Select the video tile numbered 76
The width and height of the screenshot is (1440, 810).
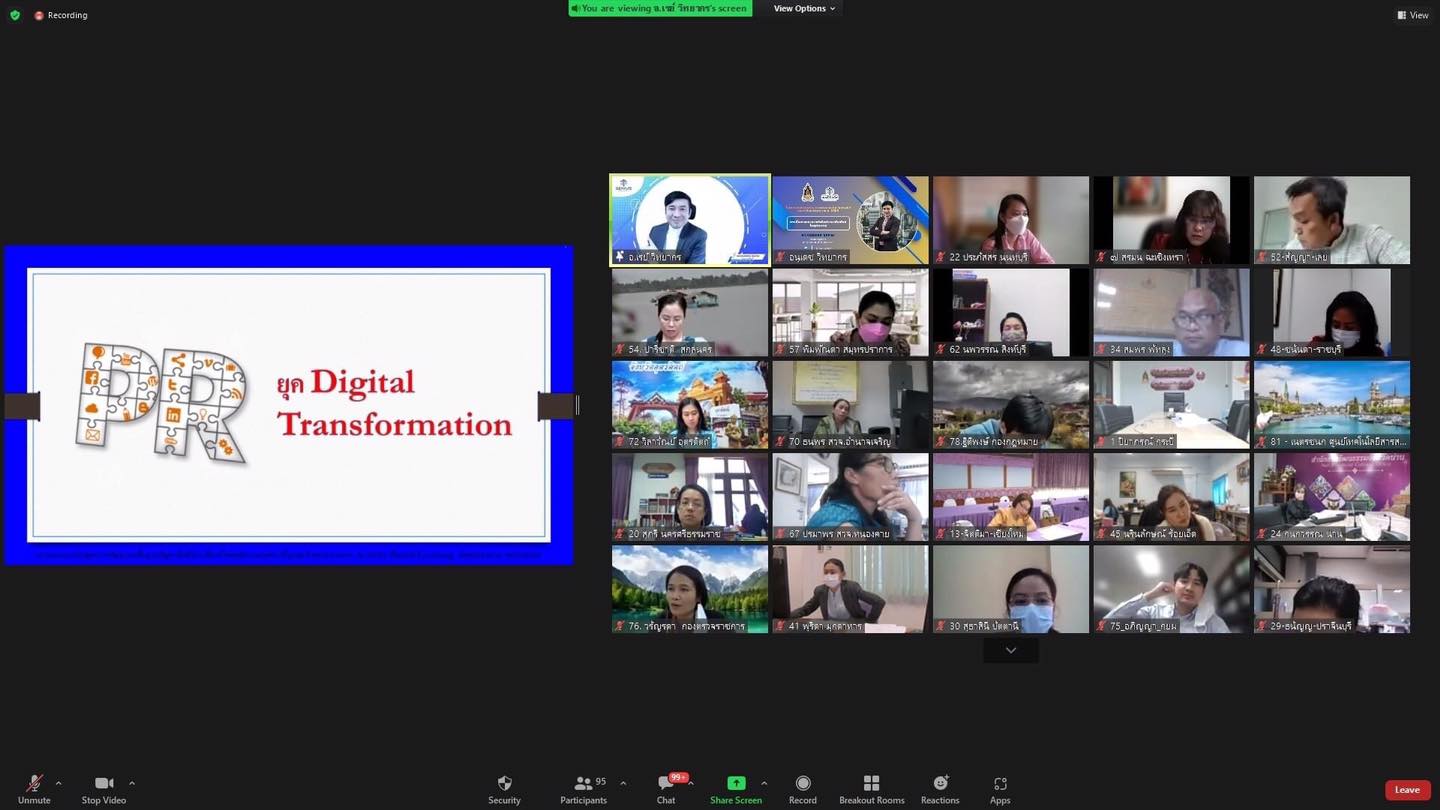690,589
